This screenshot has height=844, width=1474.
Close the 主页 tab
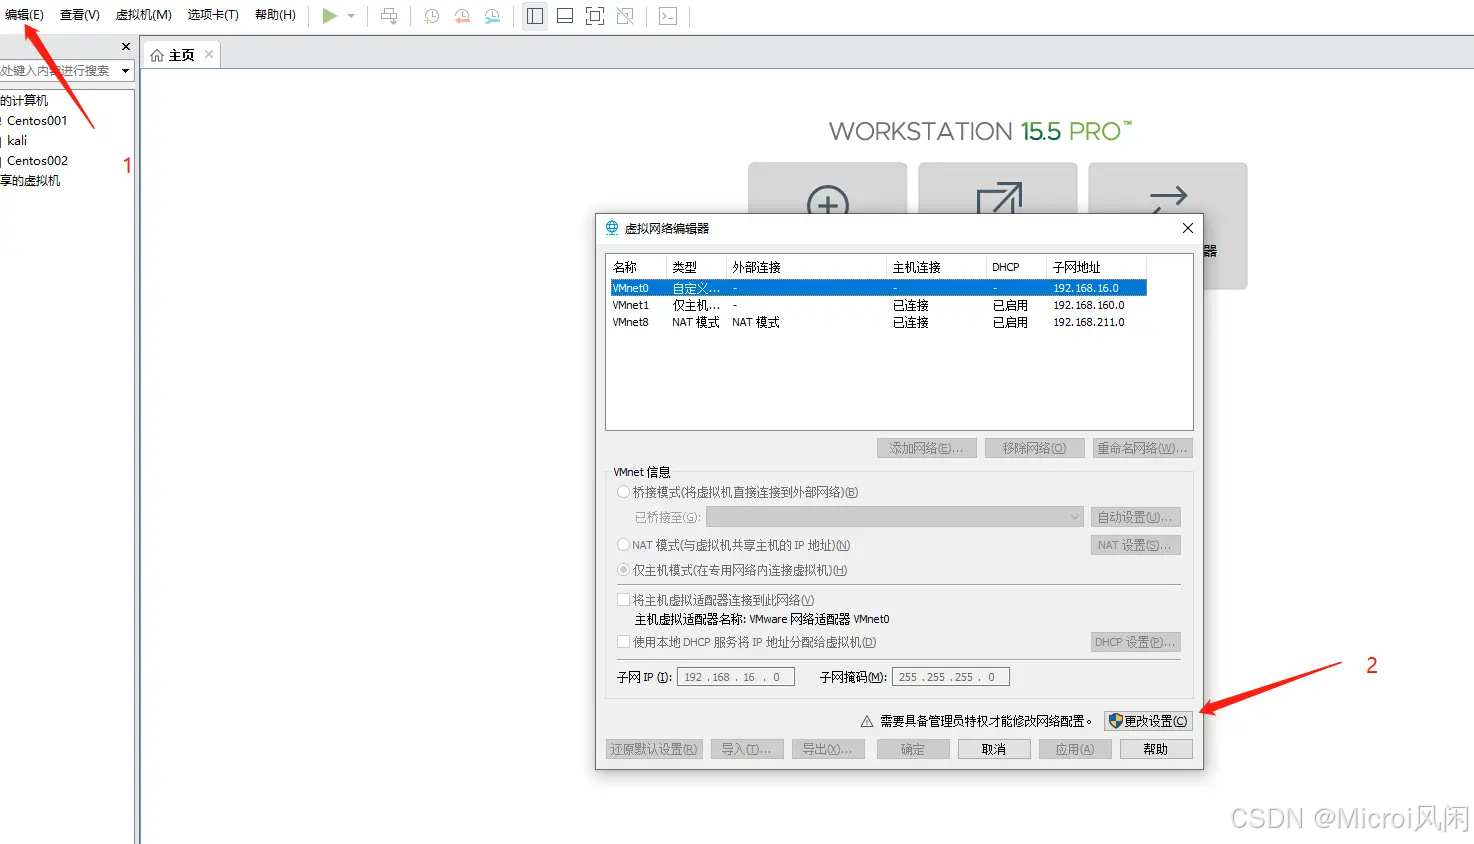pos(209,54)
